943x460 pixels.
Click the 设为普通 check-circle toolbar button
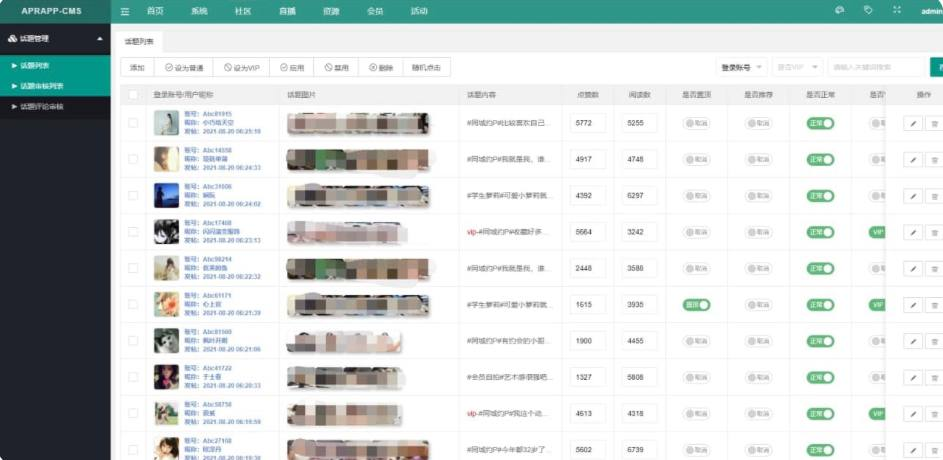[x=183, y=67]
